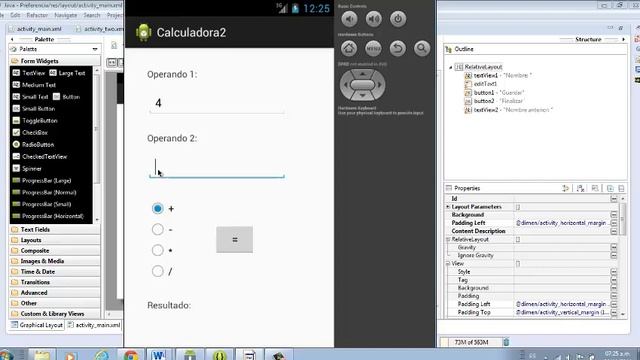640x360 pixels.
Task: Click the D-pad right arrow
Action: (x=380, y=85)
